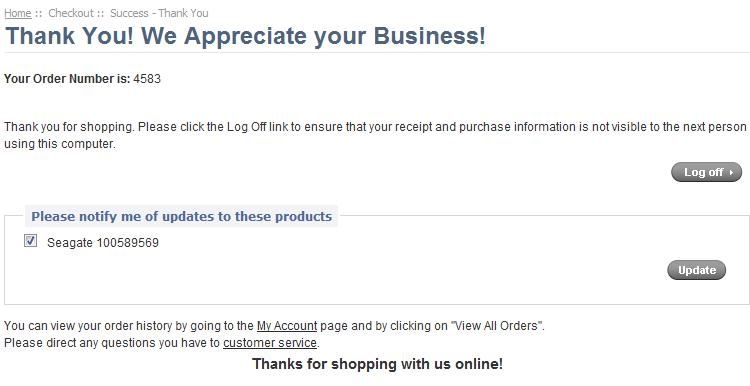
Task: Go to the Home breadcrumb link
Action: pos(18,13)
